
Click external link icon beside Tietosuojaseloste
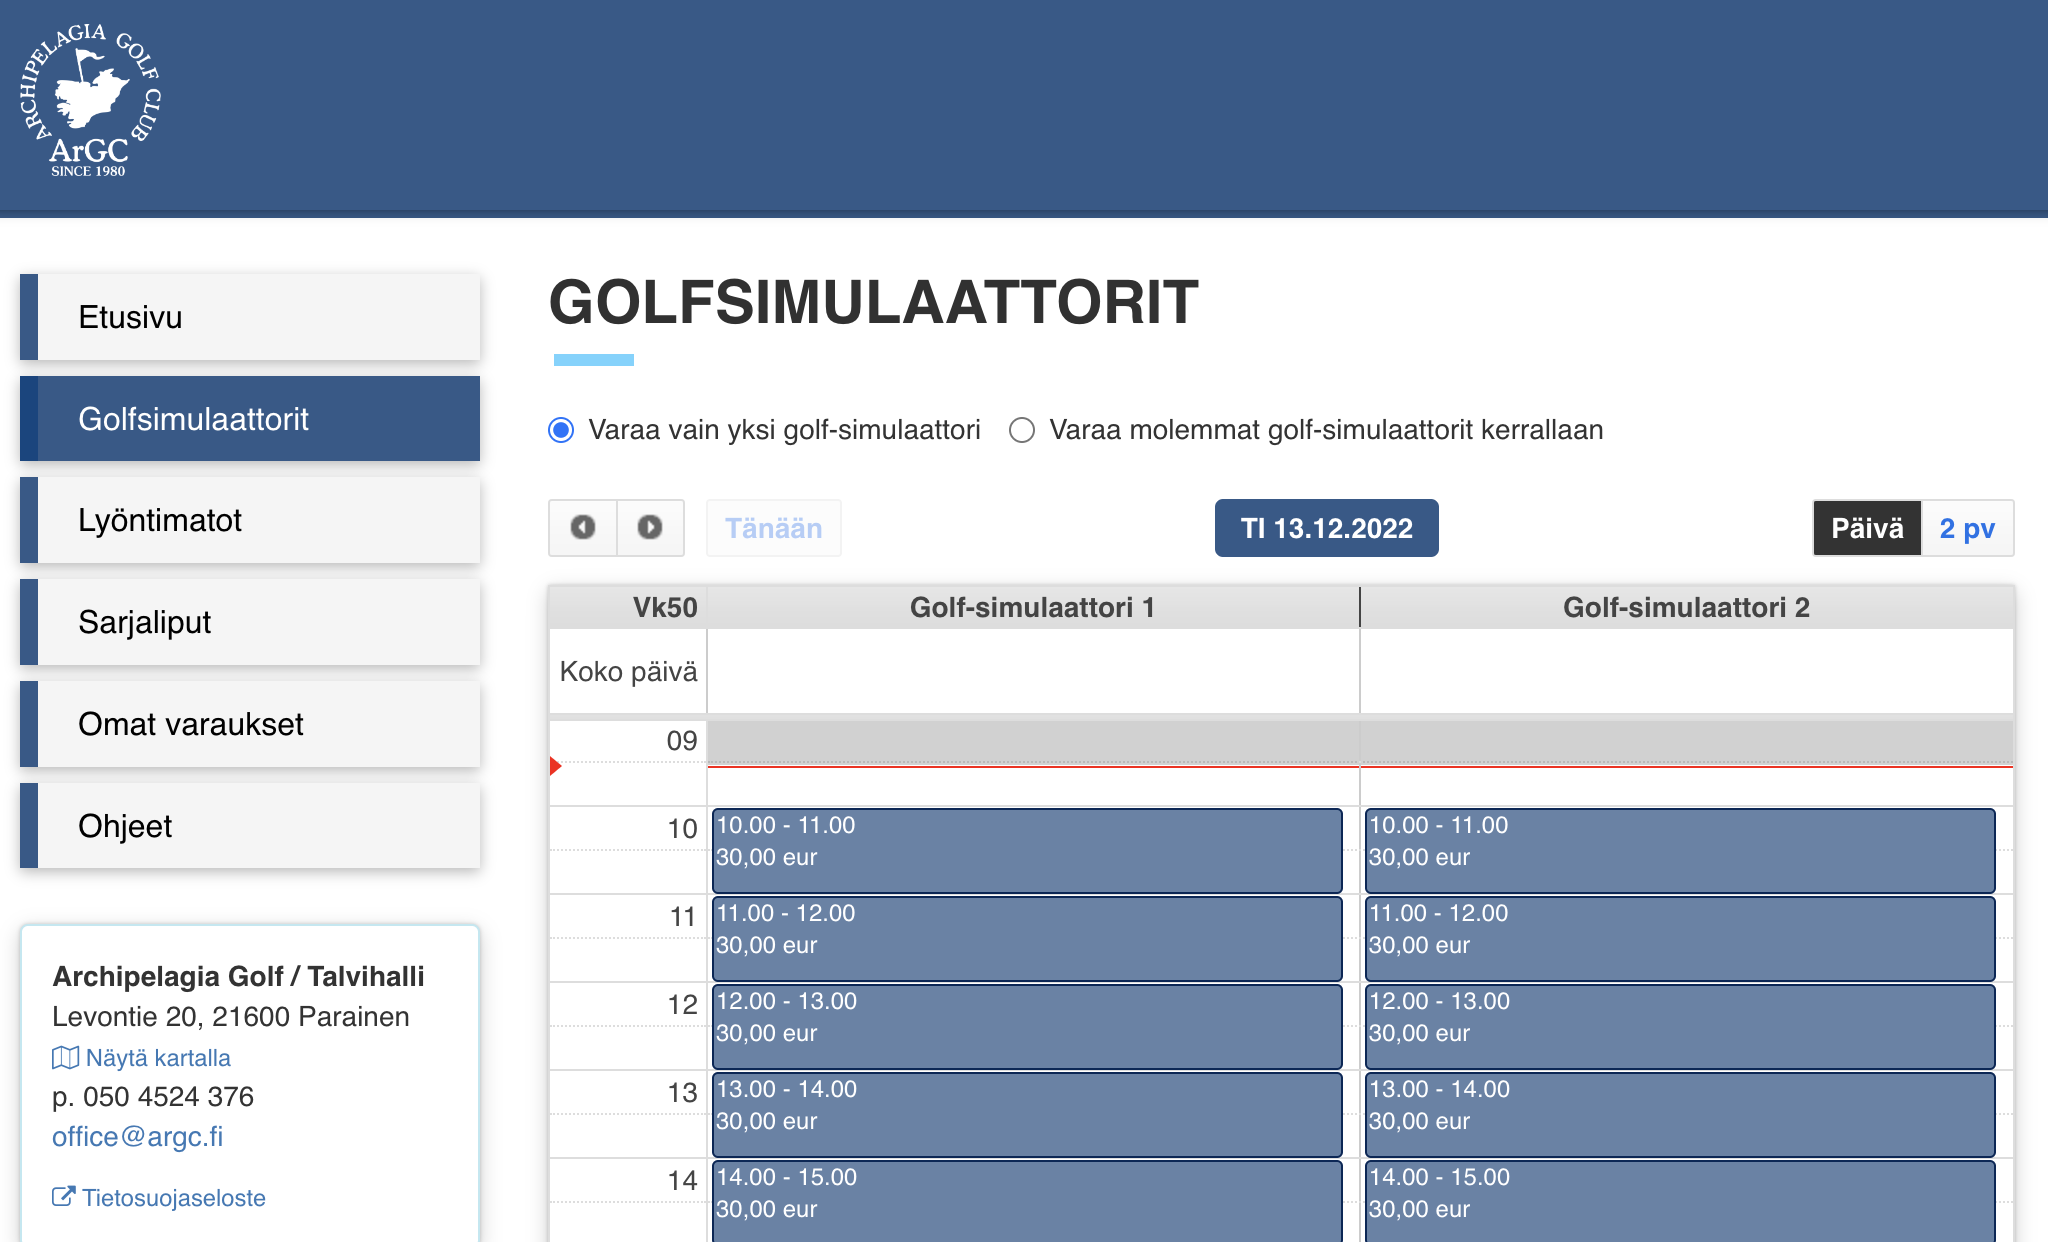point(63,1196)
